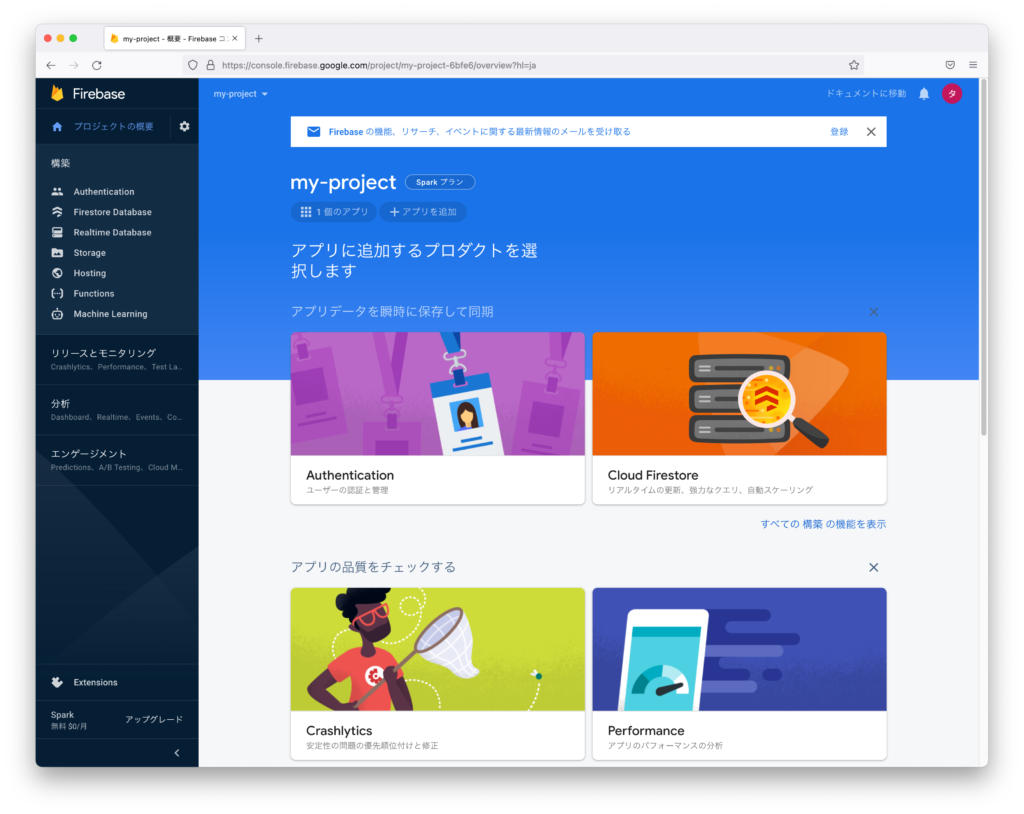Open the my-project project switcher dropdown
This screenshot has width=1024, height=814.
[x=240, y=93]
